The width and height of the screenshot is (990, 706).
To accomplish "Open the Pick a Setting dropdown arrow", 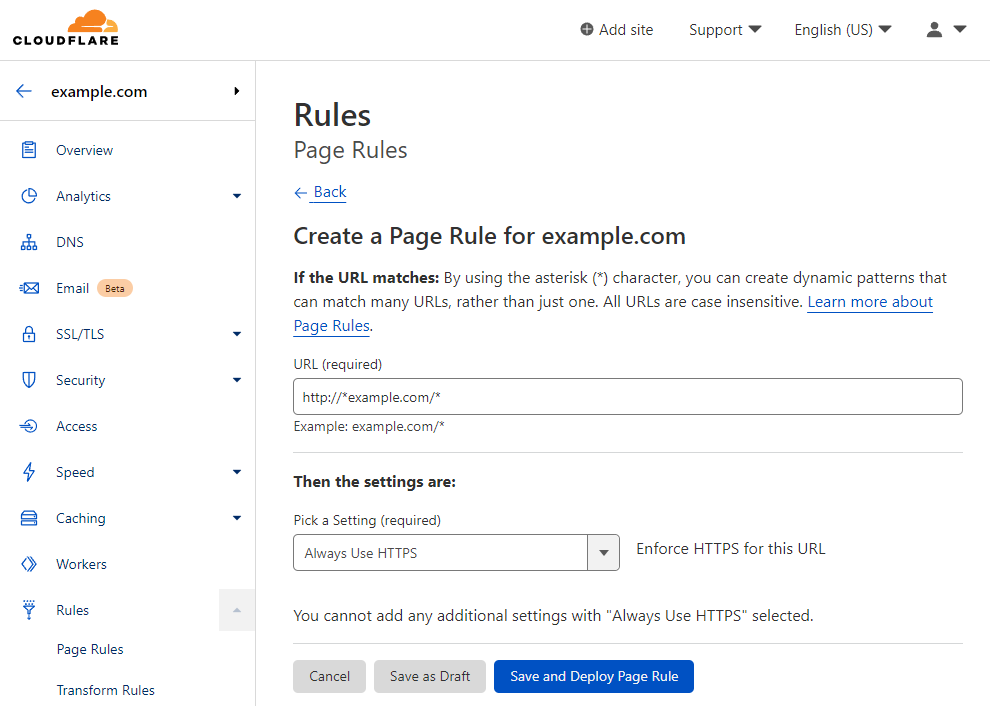I will pyautogui.click(x=603, y=552).
